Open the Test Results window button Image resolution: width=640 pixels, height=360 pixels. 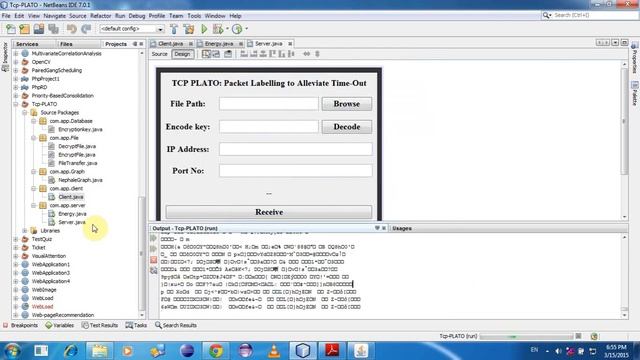pos(100,325)
